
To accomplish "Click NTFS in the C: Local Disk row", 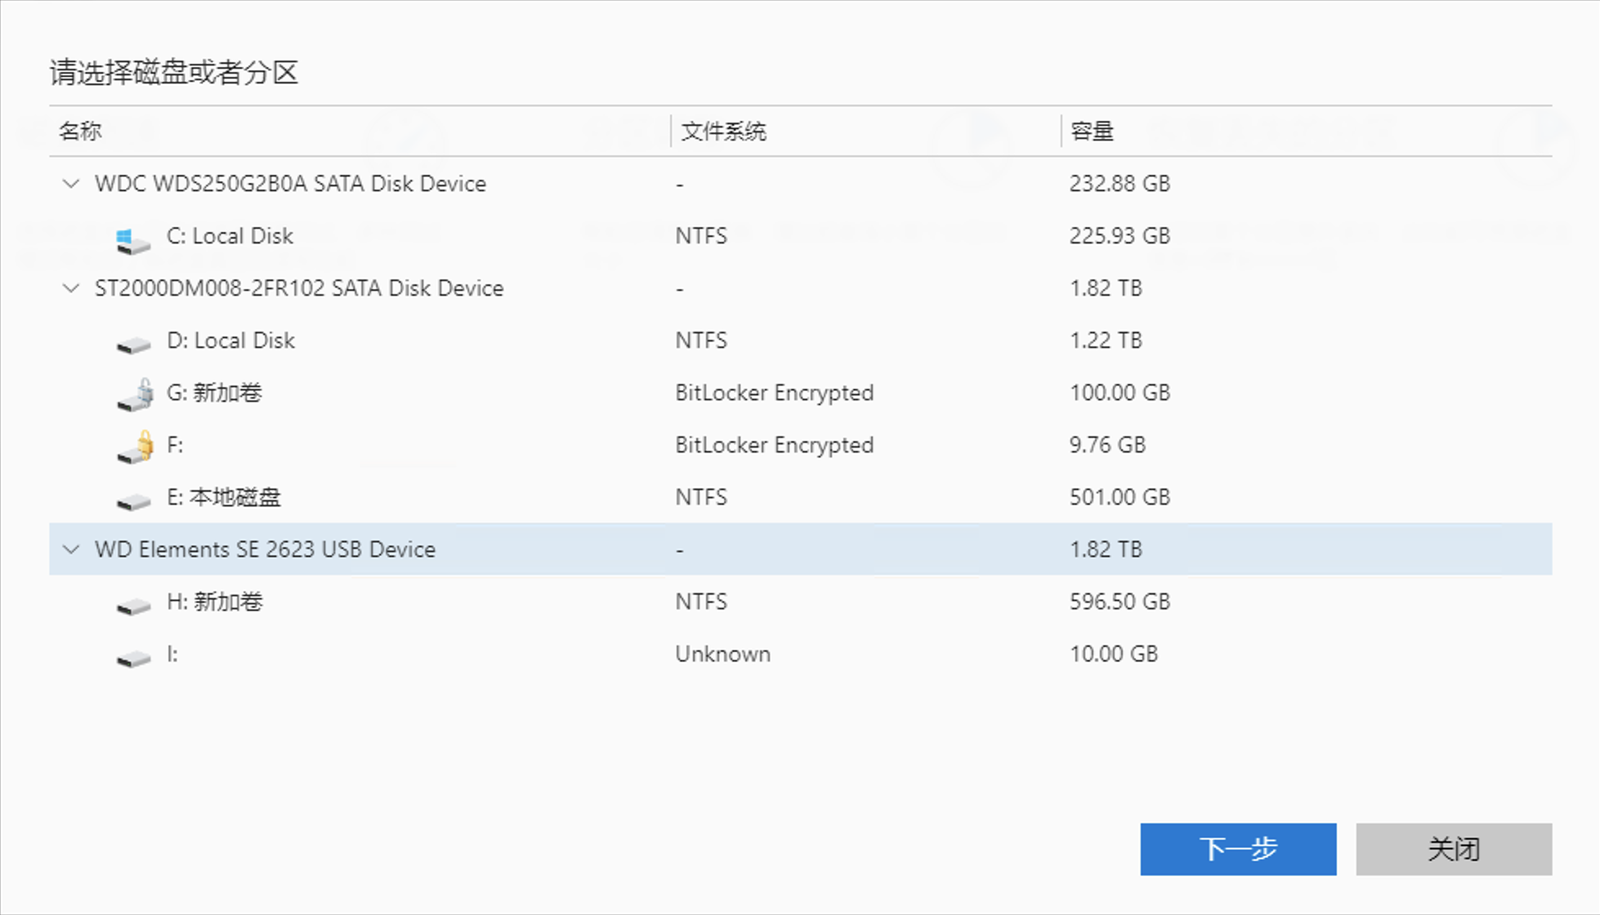I will point(701,236).
